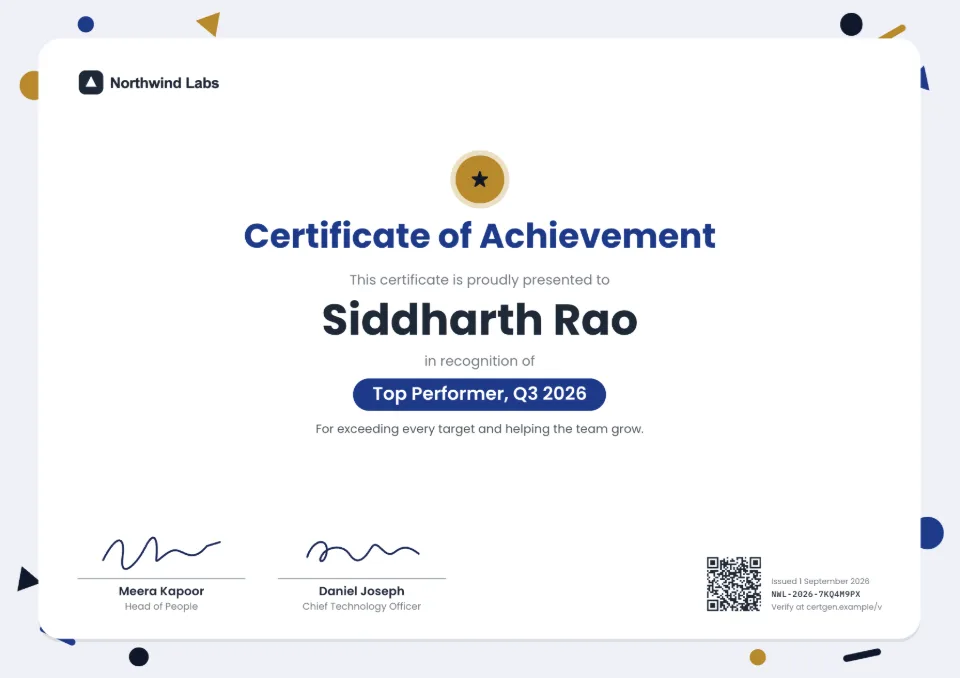Click the Northwind Labs triangle logo icon
Viewport: 960px width, 678px height.
tap(91, 83)
